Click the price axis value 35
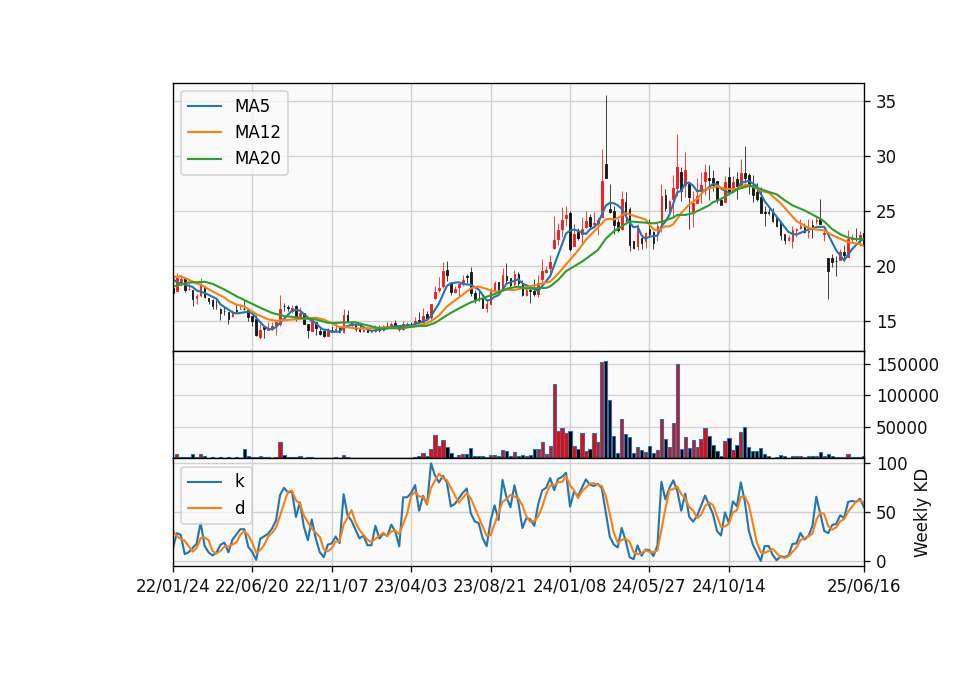Screen dimensions: 960x690 (885, 102)
